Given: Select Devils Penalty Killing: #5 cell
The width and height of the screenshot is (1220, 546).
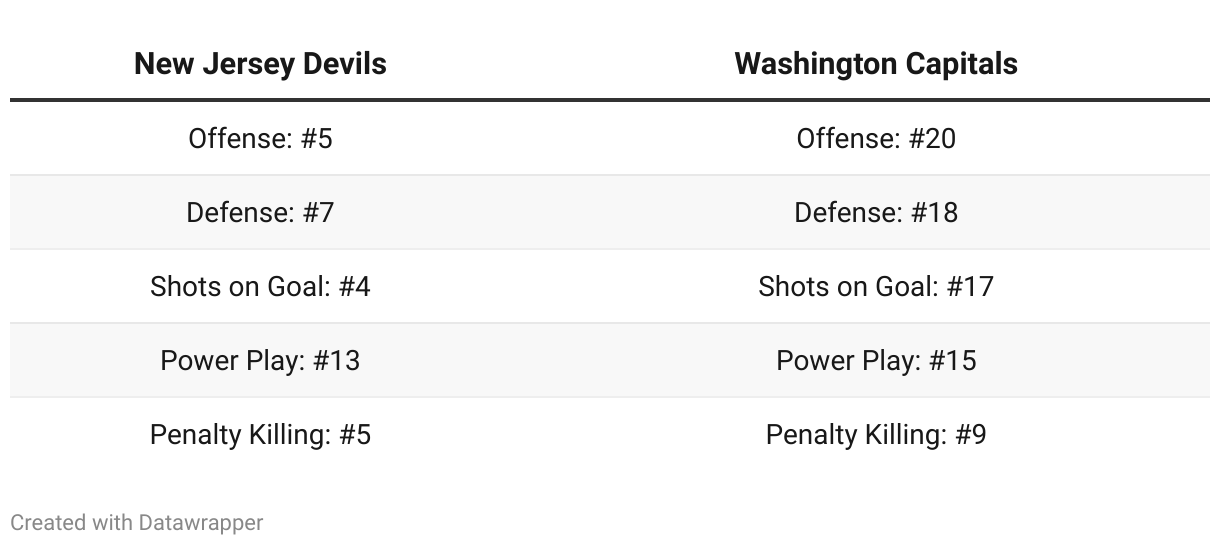Looking at the screenshot, I should [x=260, y=434].
